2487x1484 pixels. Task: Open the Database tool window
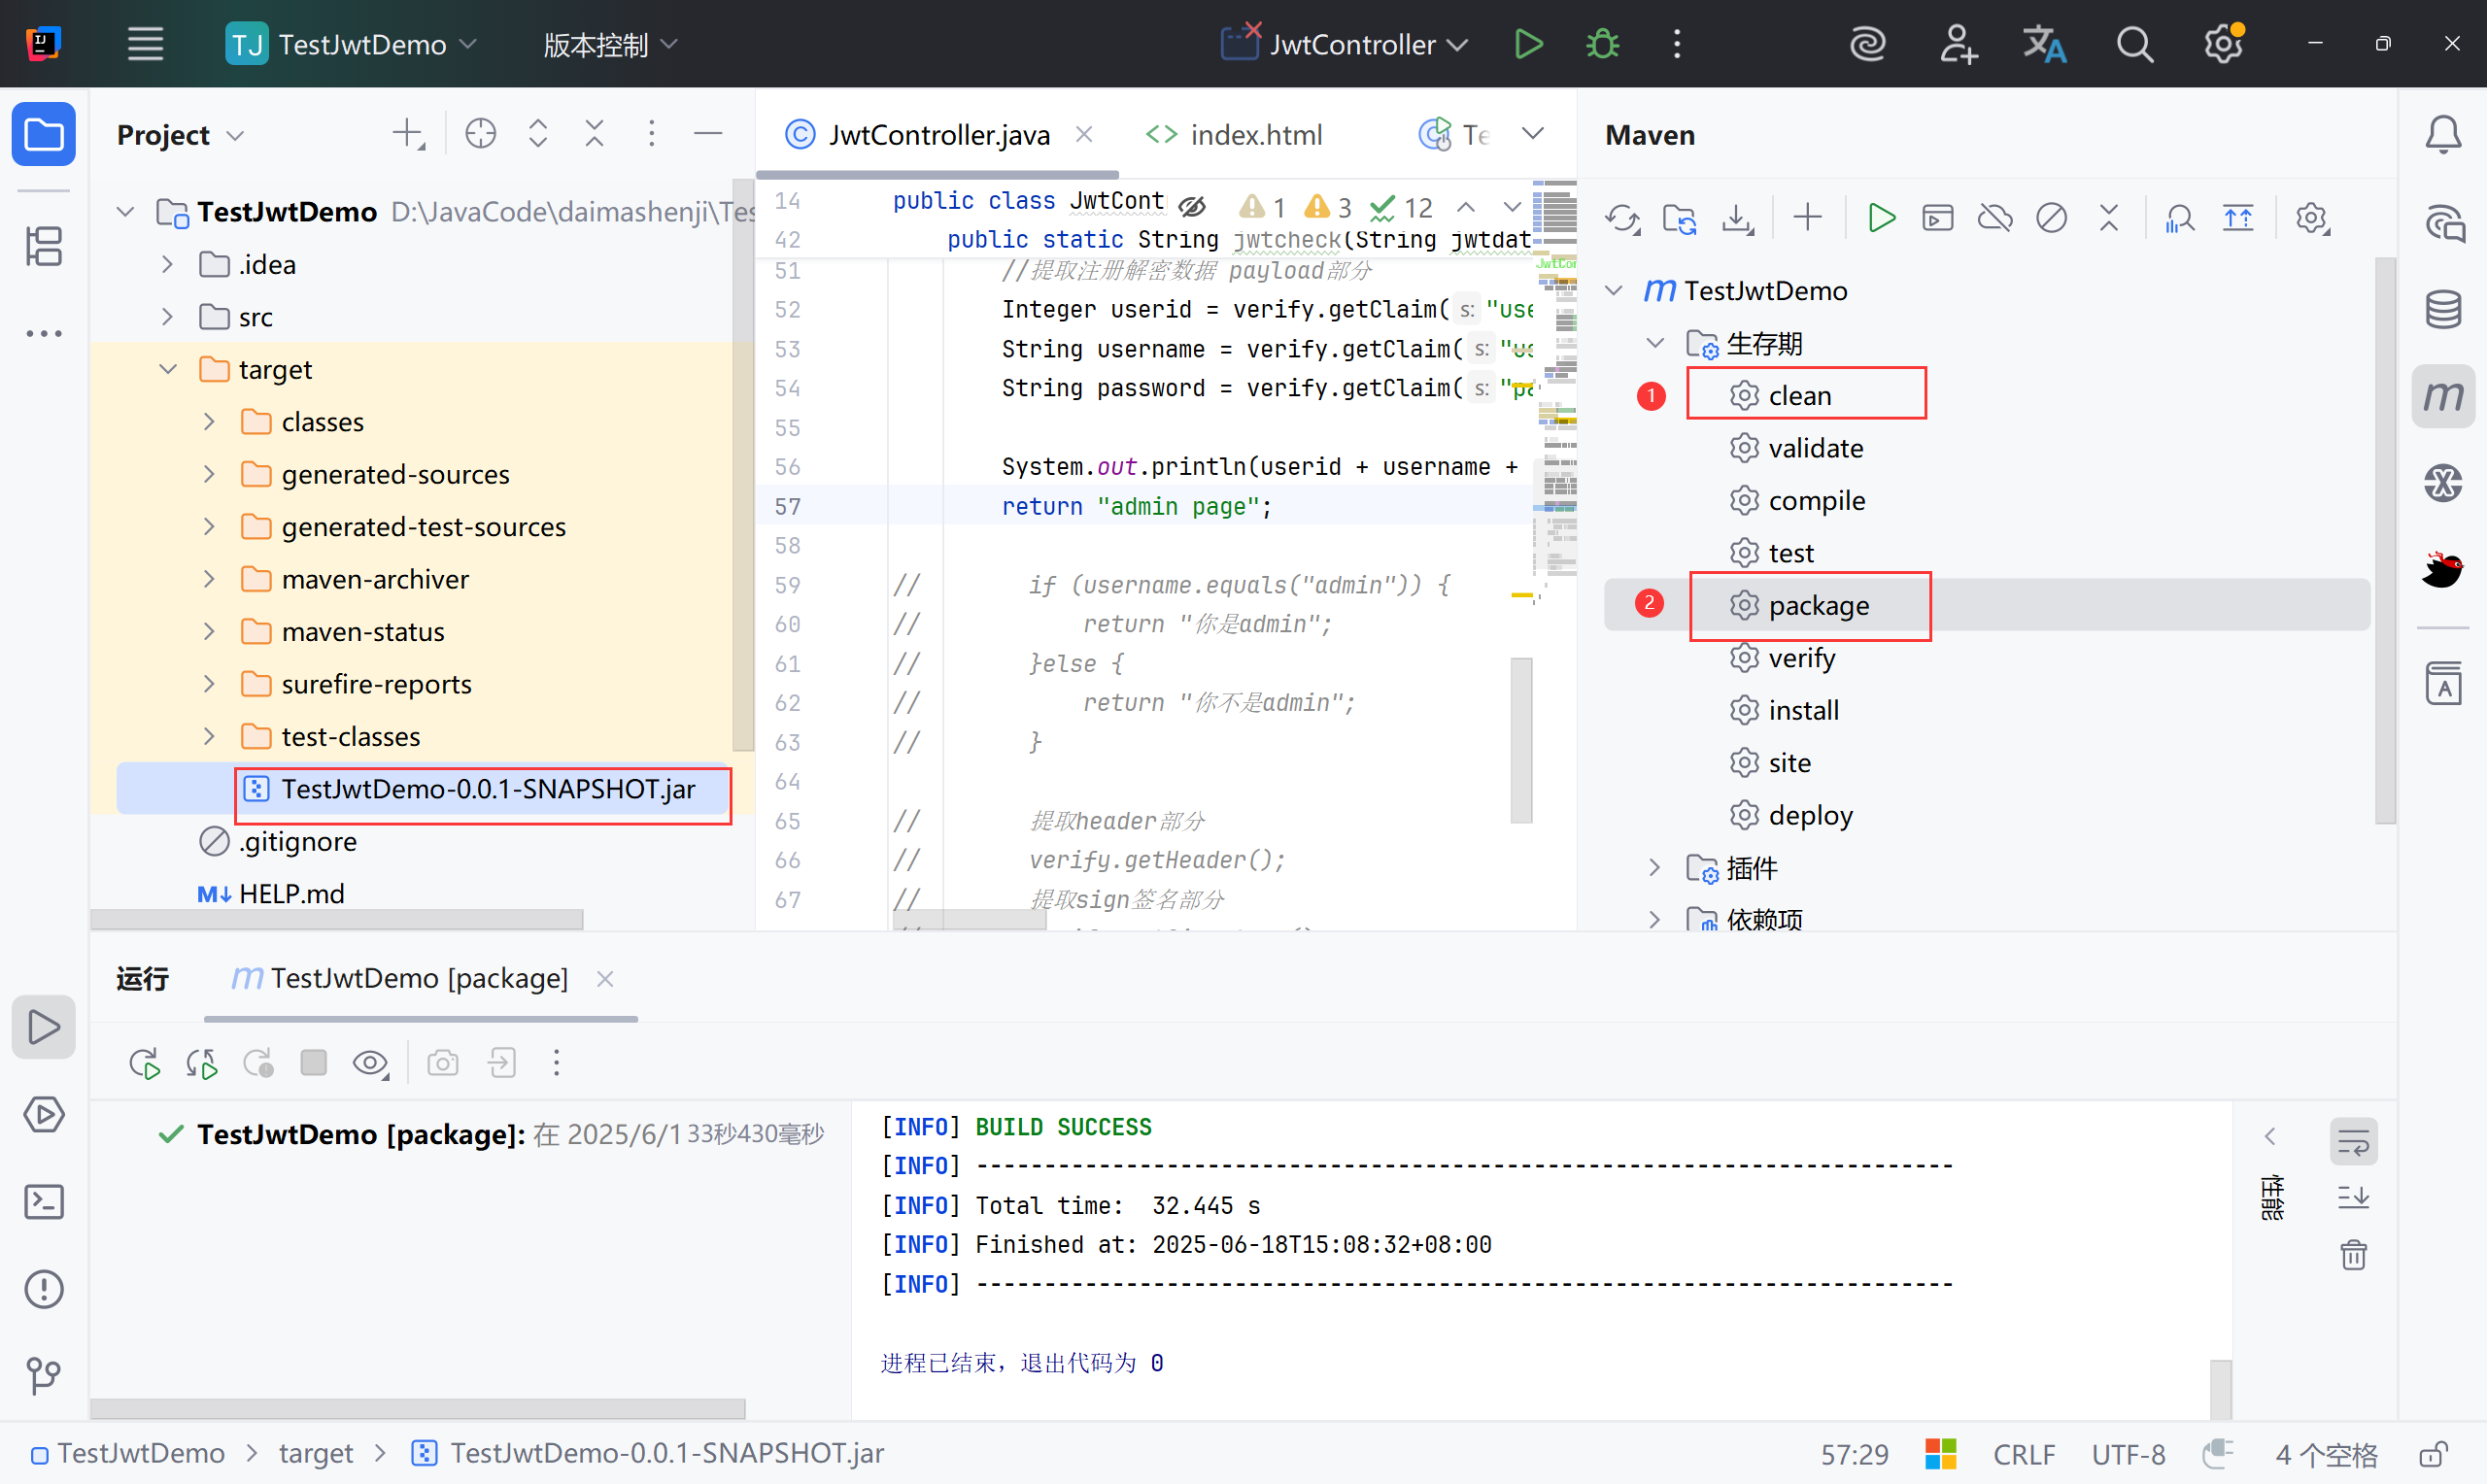[2443, 309]
